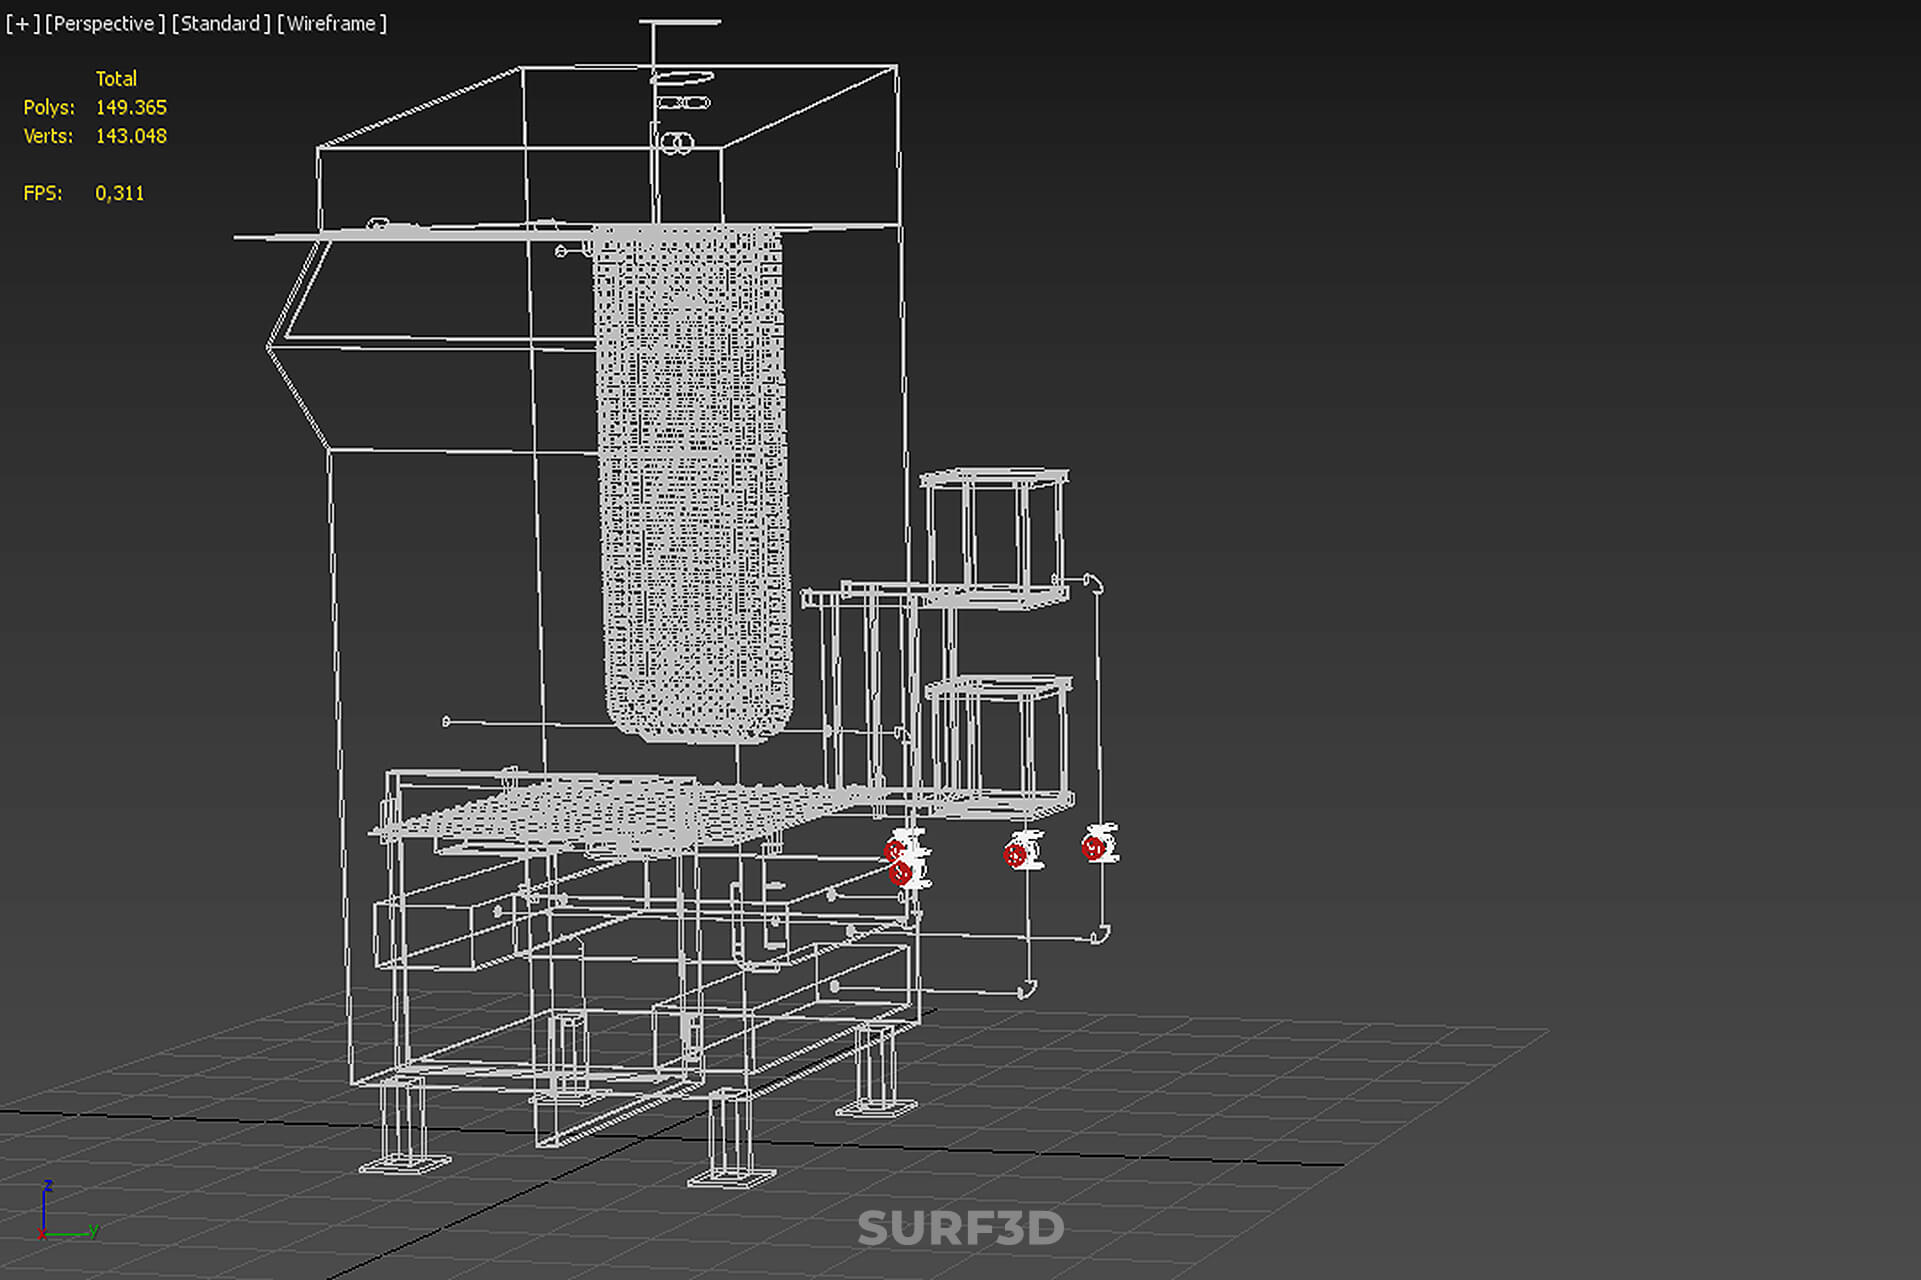This screenshot has width=1921, height=1280.
Task: Open the Perspective viewport label menu
Action: click(105, 23)
